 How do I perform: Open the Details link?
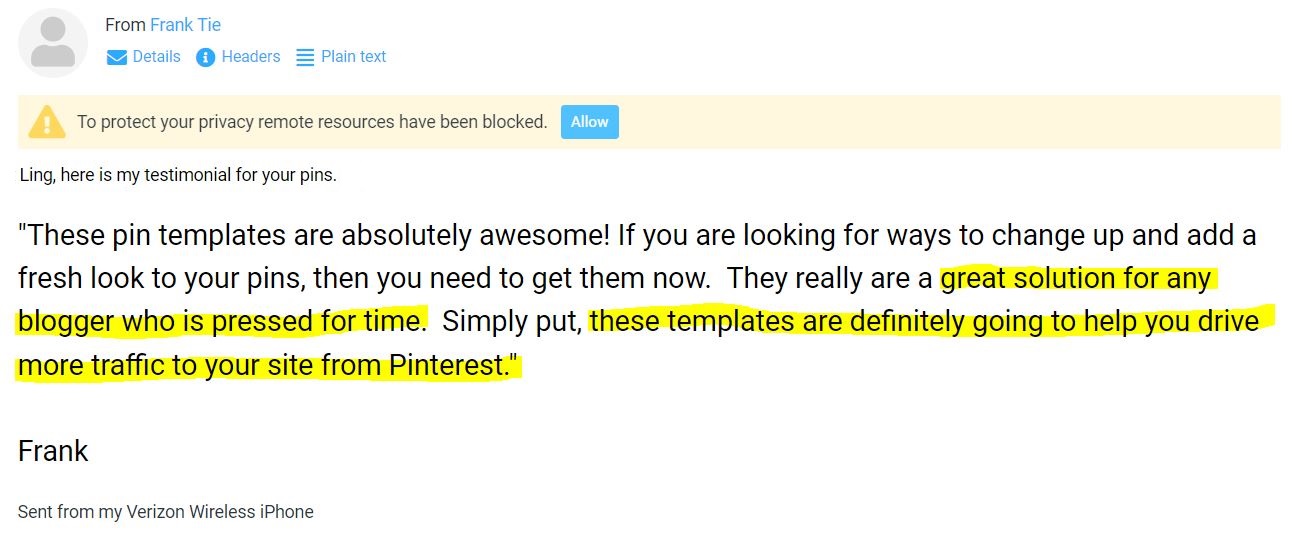pos(156,57)
